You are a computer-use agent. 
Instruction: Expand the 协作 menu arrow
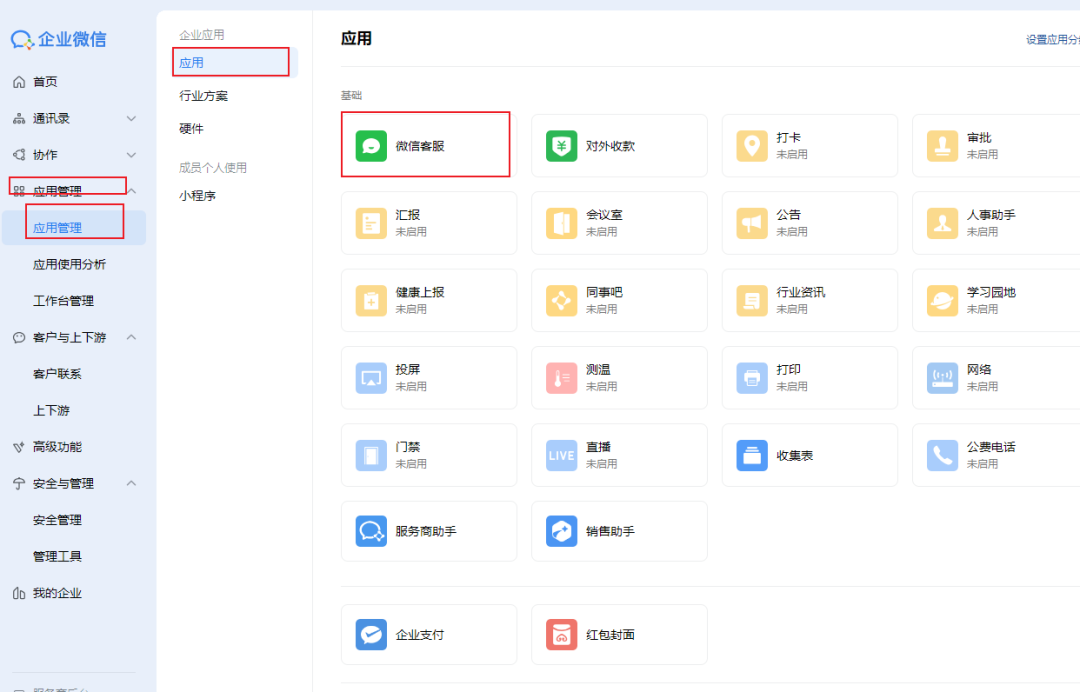pos(131,155)
